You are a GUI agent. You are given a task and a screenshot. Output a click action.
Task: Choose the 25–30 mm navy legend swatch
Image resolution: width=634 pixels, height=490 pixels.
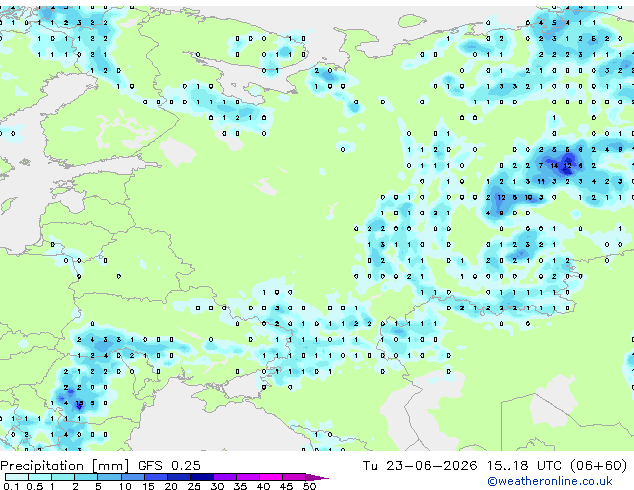(202, 477)
